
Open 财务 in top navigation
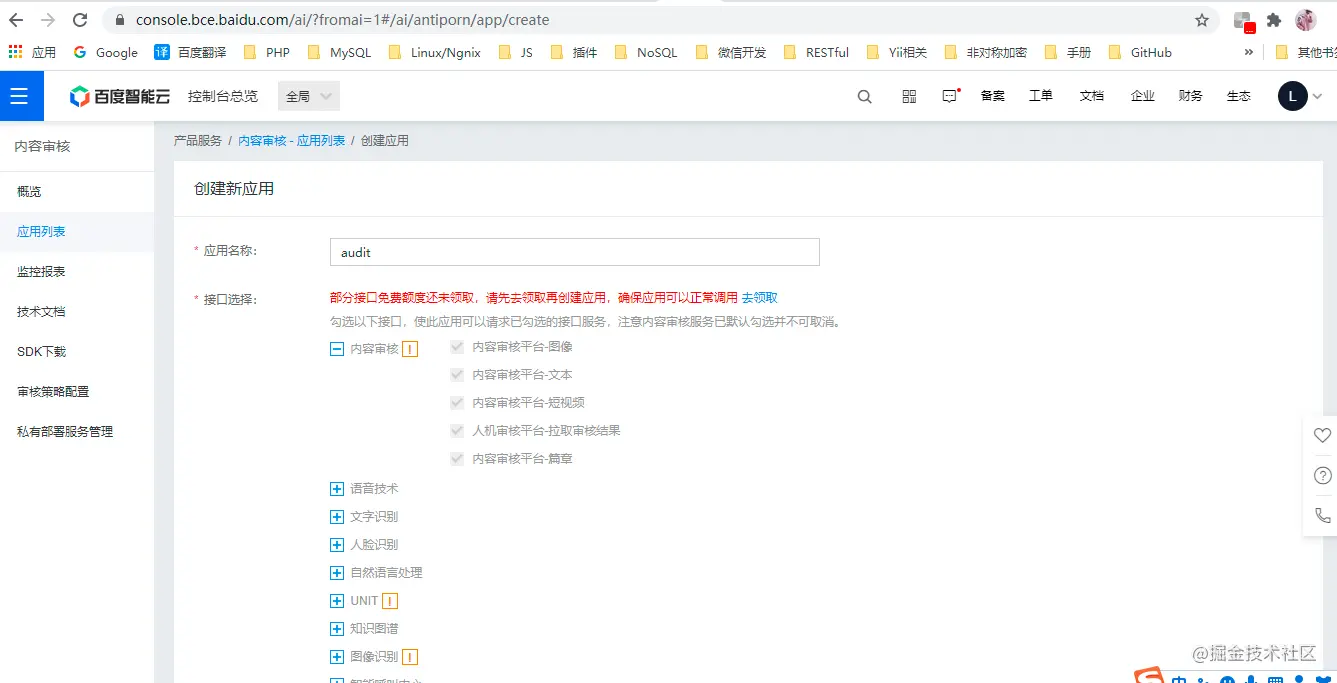(1190, 96)
